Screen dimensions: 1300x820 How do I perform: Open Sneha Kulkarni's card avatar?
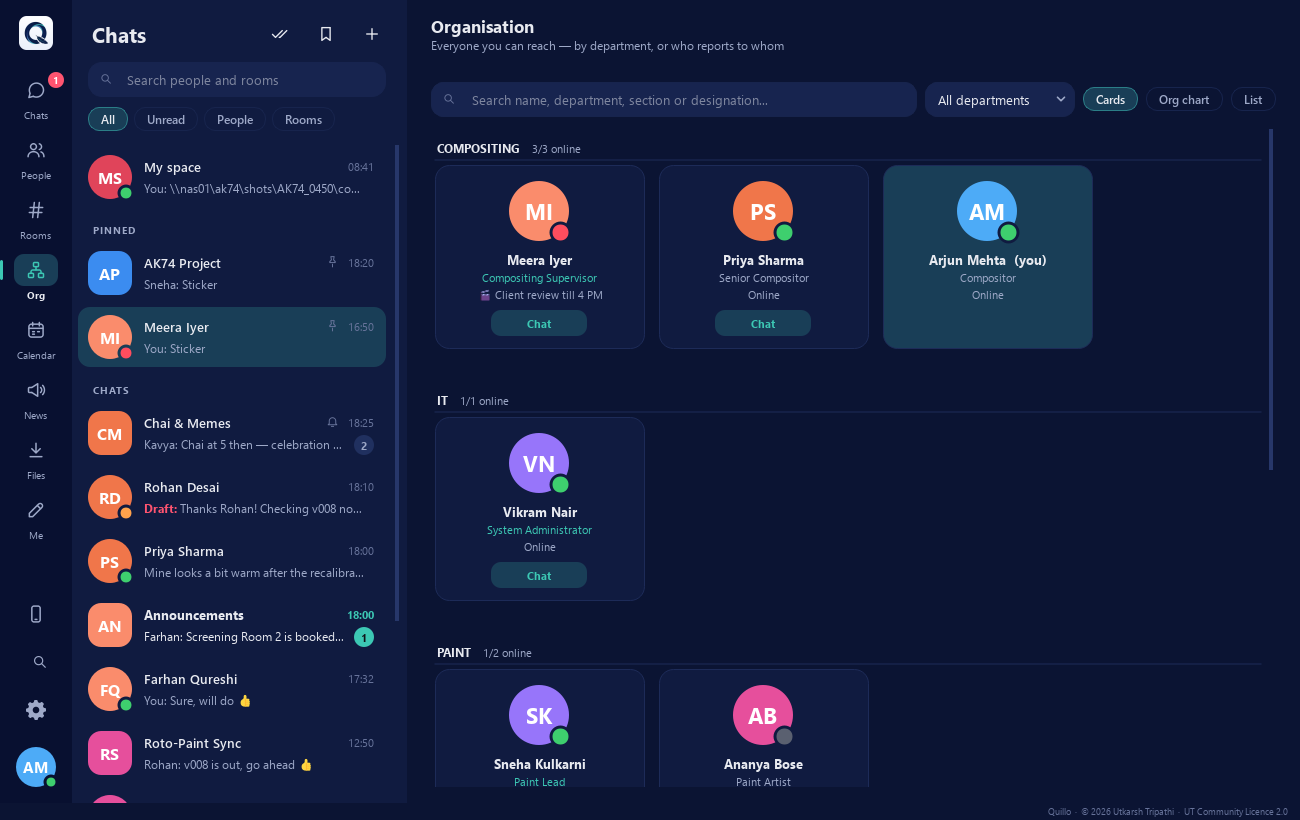pos(539,715)
